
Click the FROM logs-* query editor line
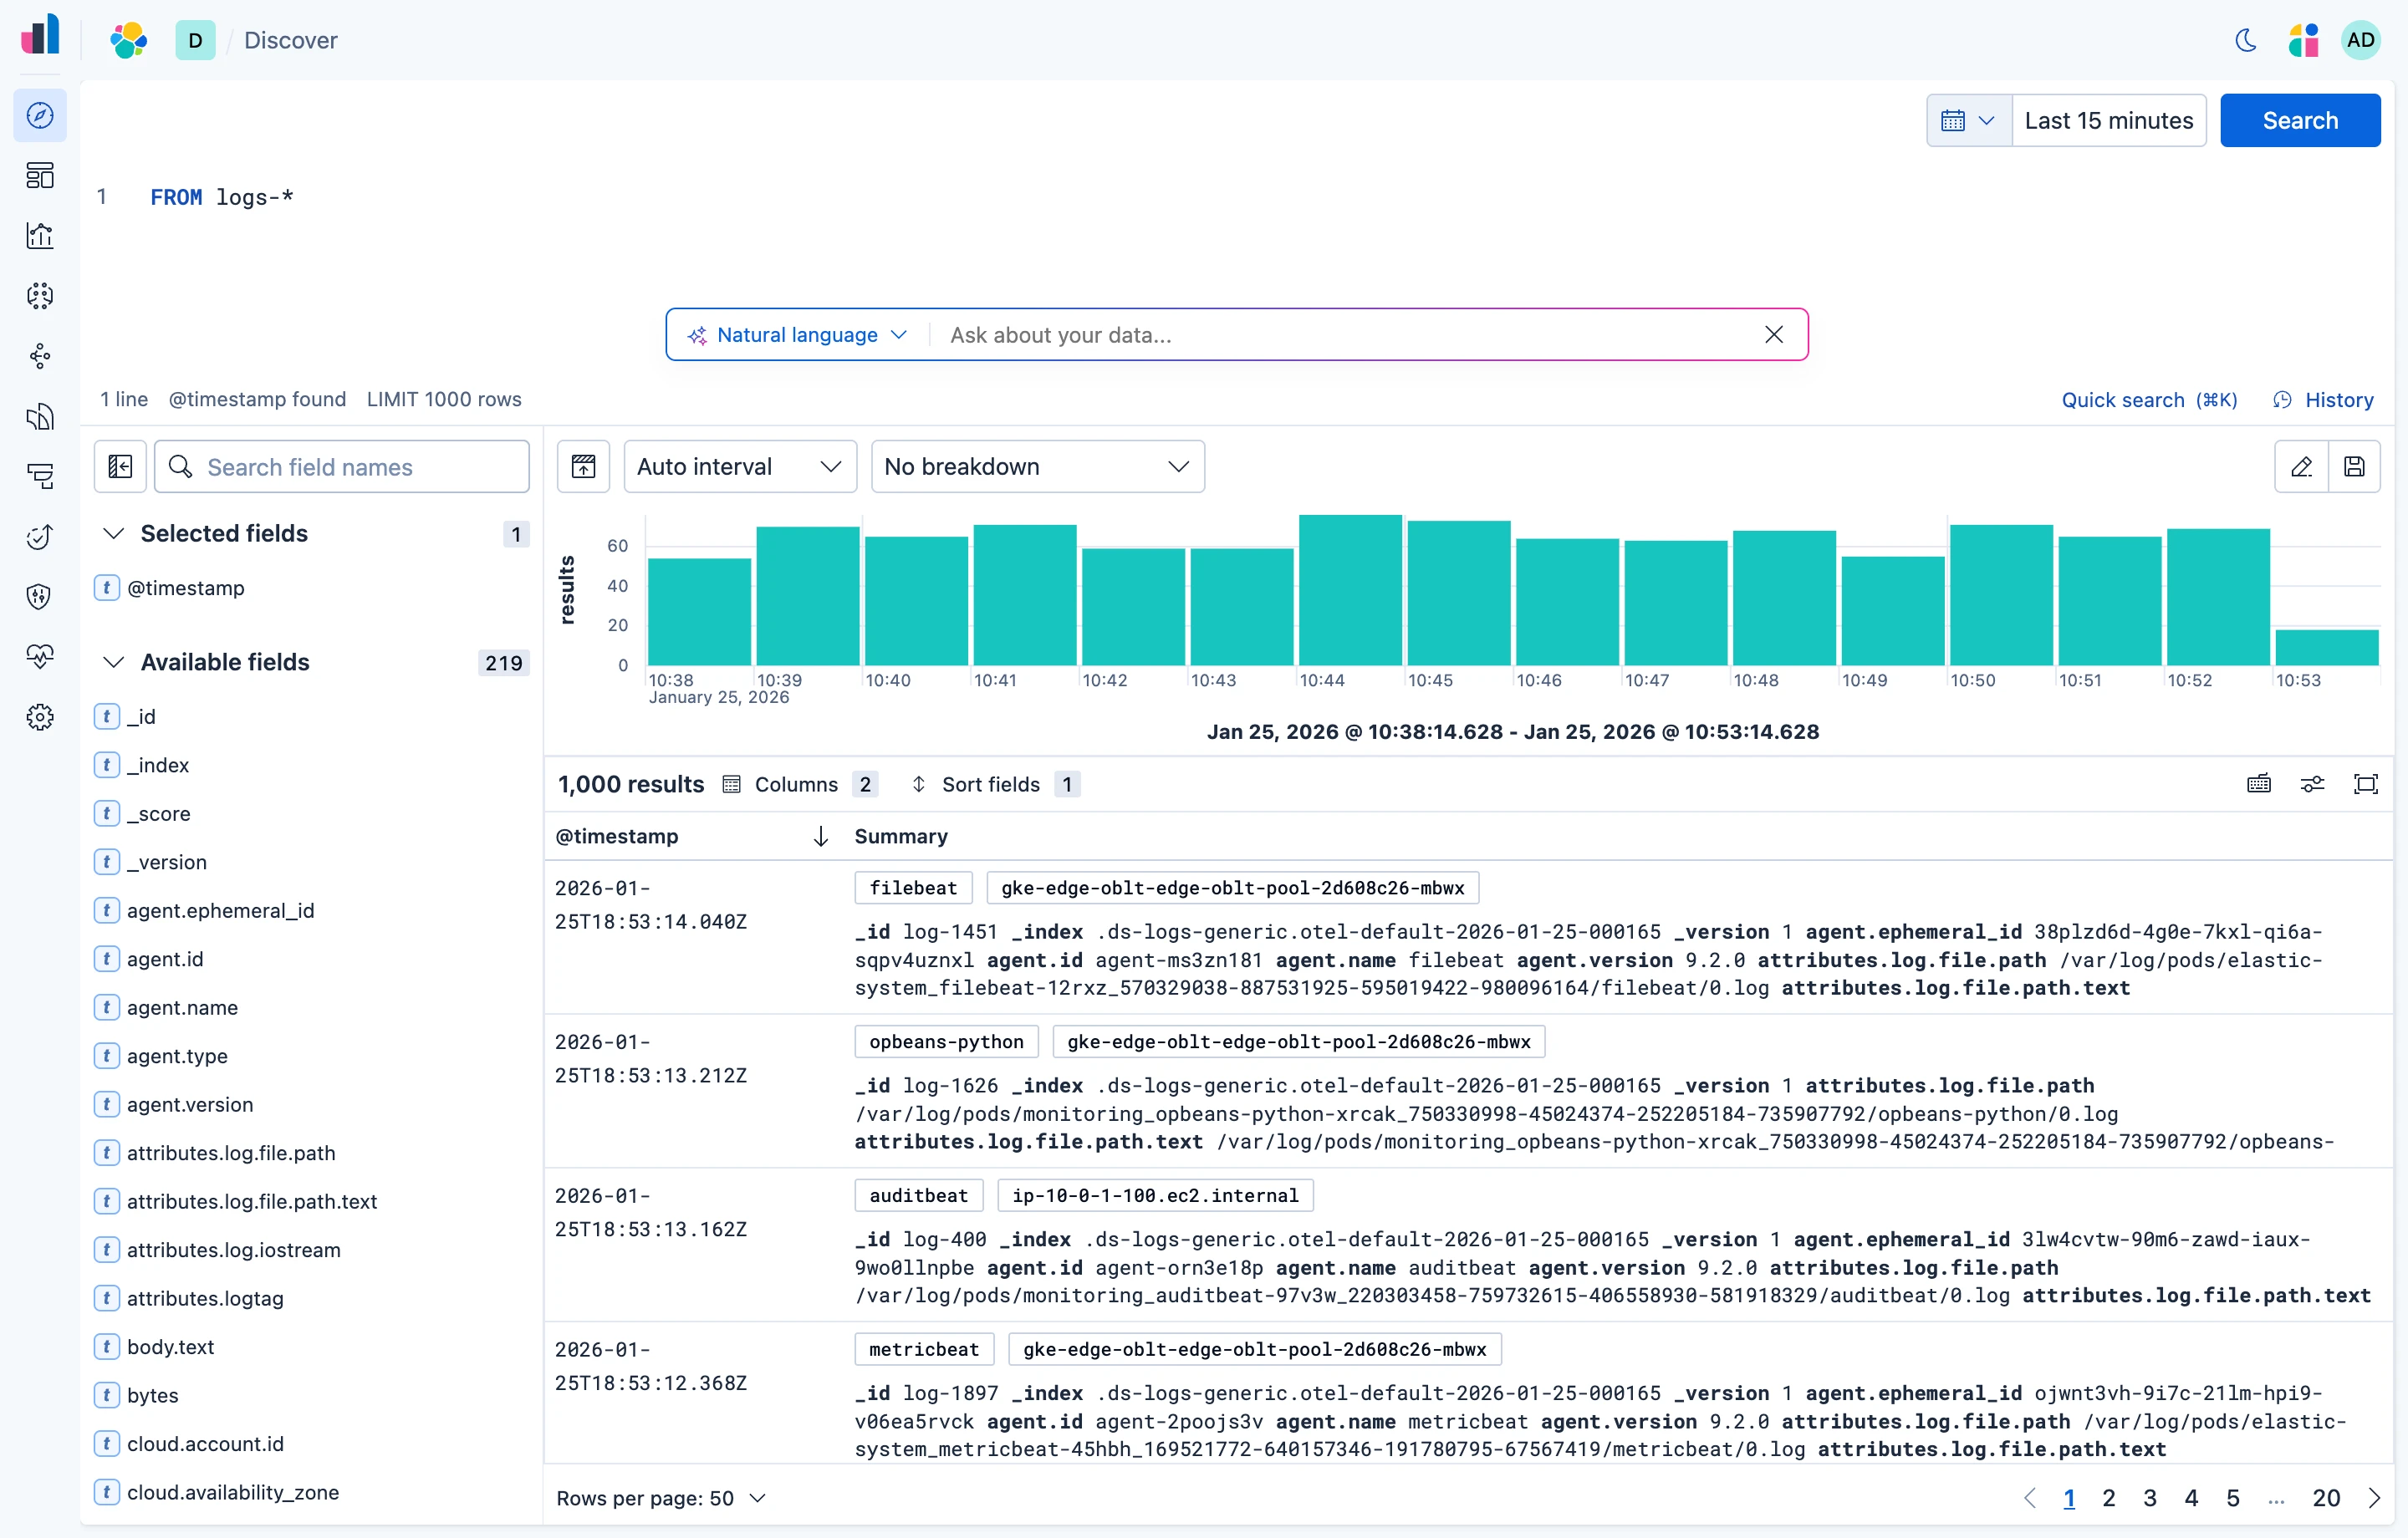pyautogui.click(x=222, y=197)
